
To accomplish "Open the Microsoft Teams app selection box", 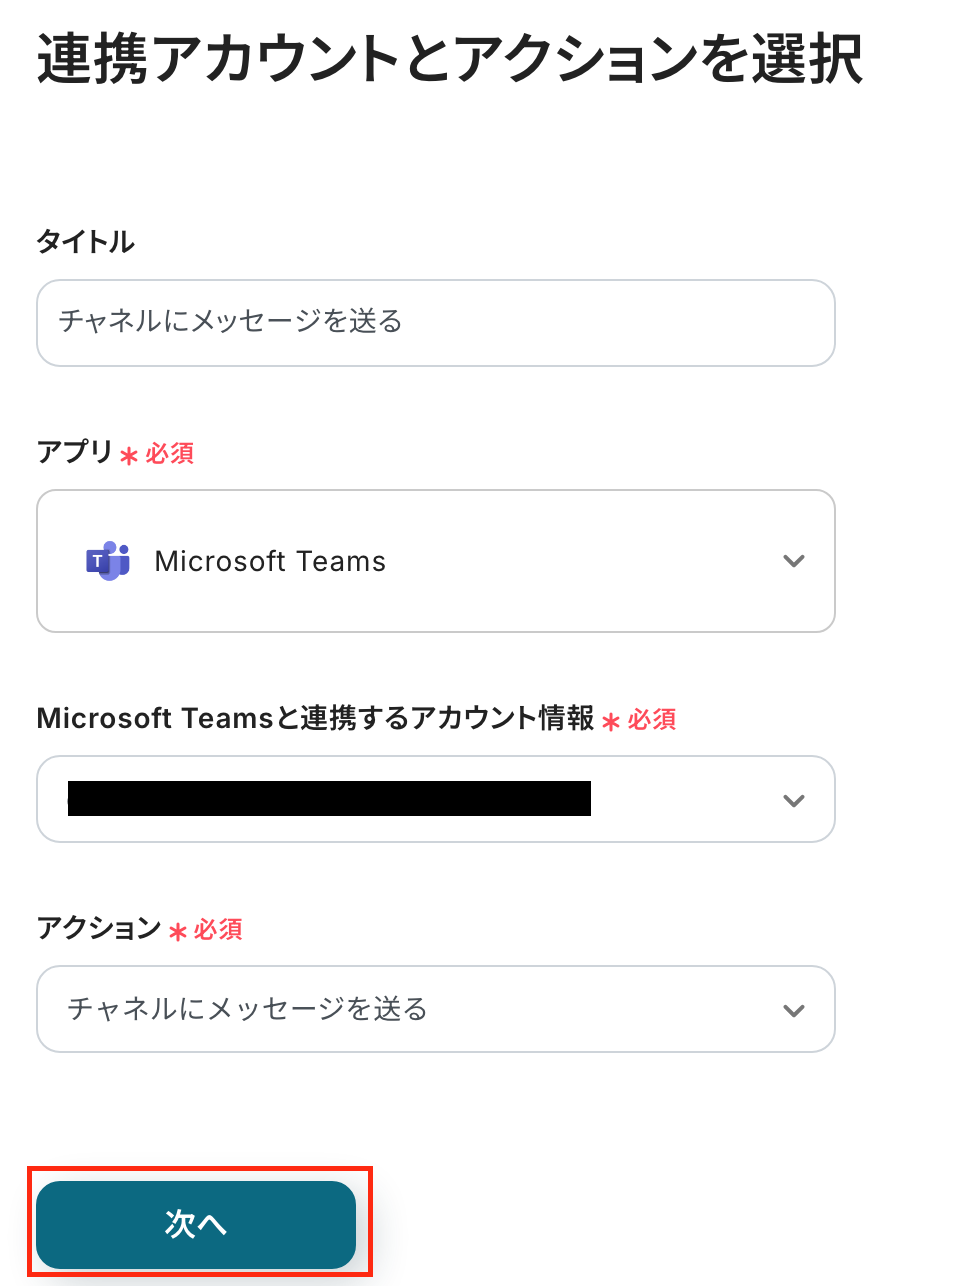I will click(436, 561).
